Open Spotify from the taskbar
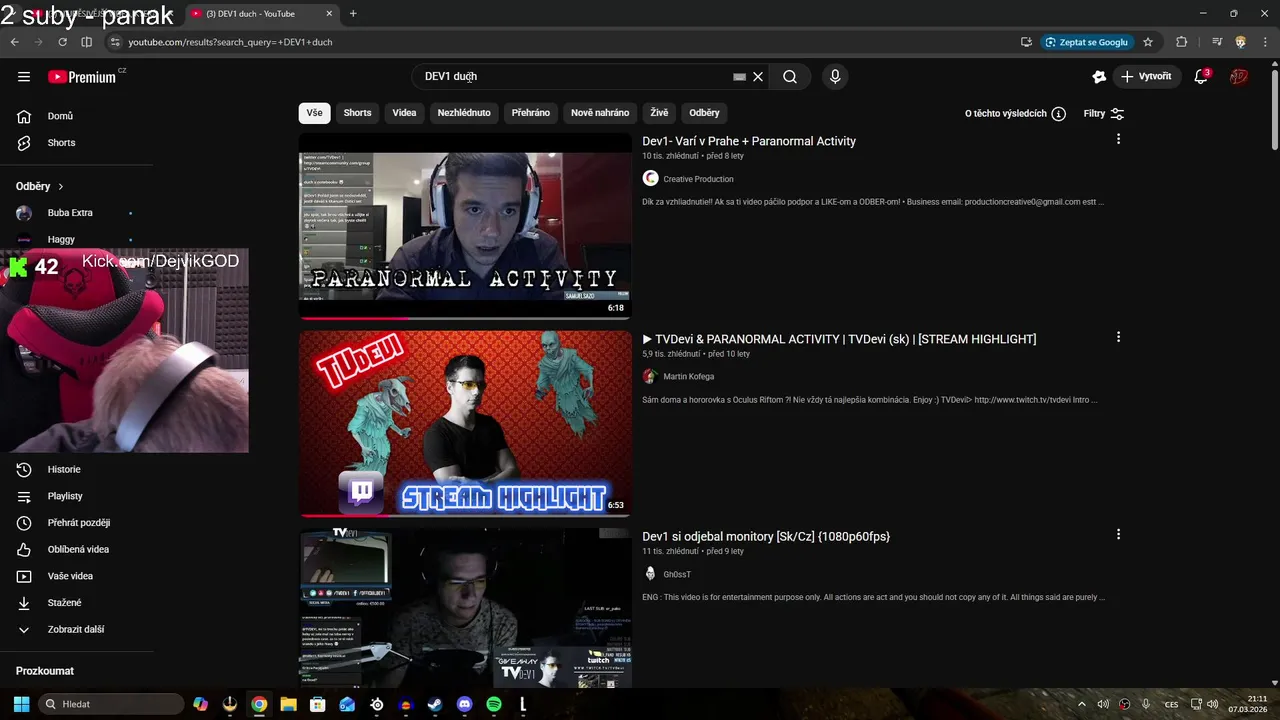Screen dimensions: 1280x720 click(494, 704)
